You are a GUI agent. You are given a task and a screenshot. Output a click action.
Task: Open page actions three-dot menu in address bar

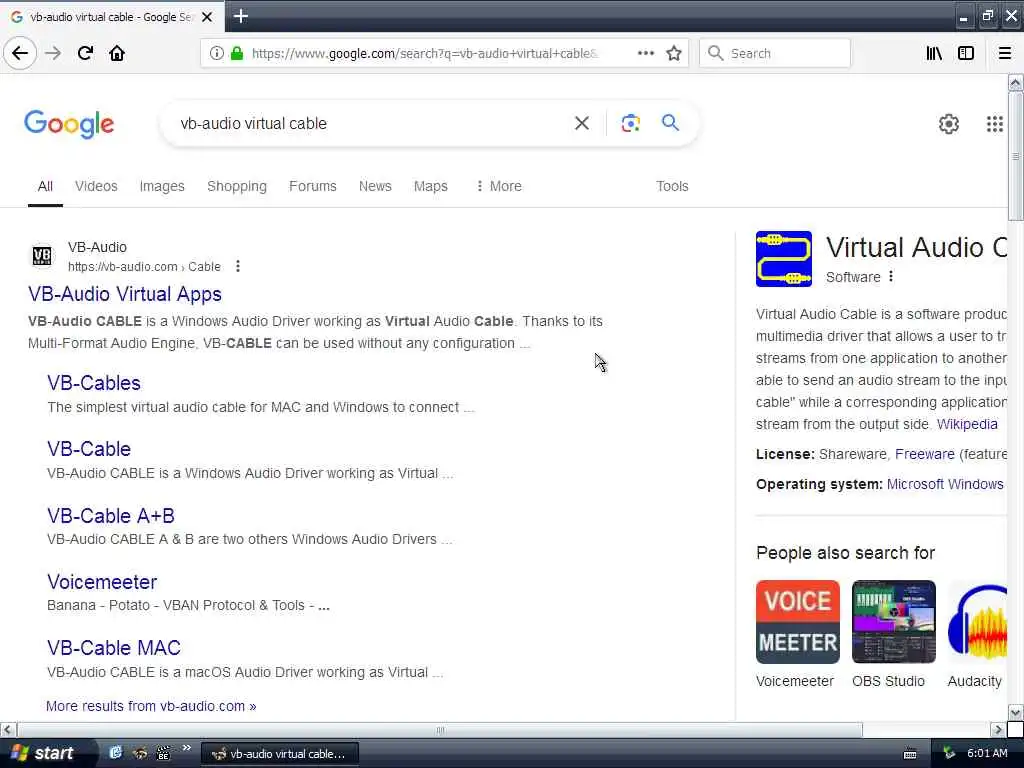[646, 53]
